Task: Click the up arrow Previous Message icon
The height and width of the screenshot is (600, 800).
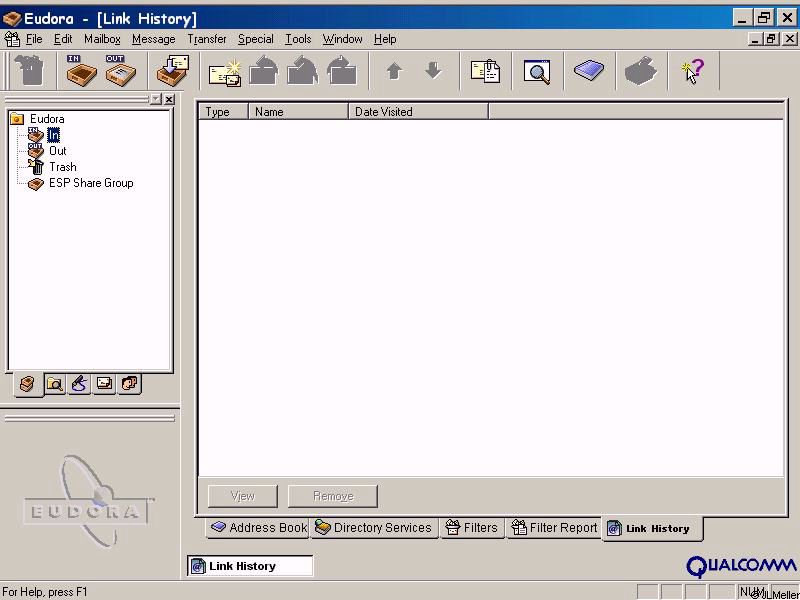Action: [394, 70]
